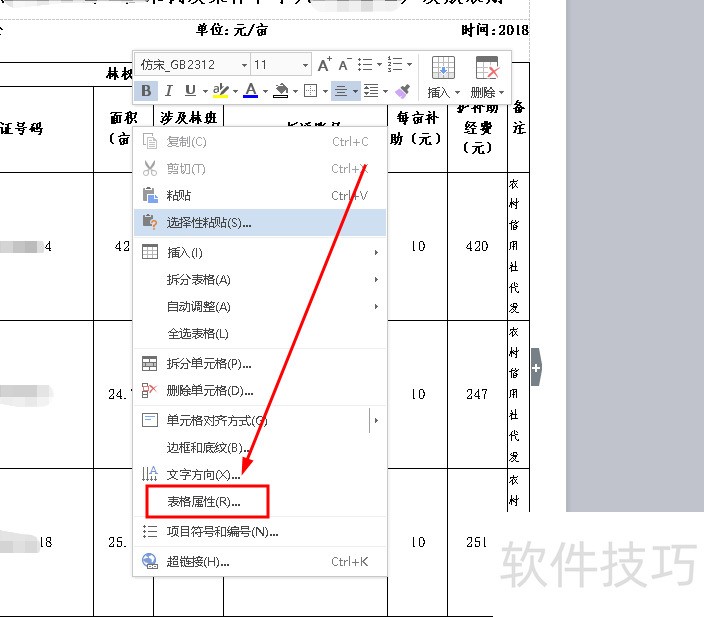Screen dimensions: 704x617
Task: Click the borders icon
Action: point(311,91)
